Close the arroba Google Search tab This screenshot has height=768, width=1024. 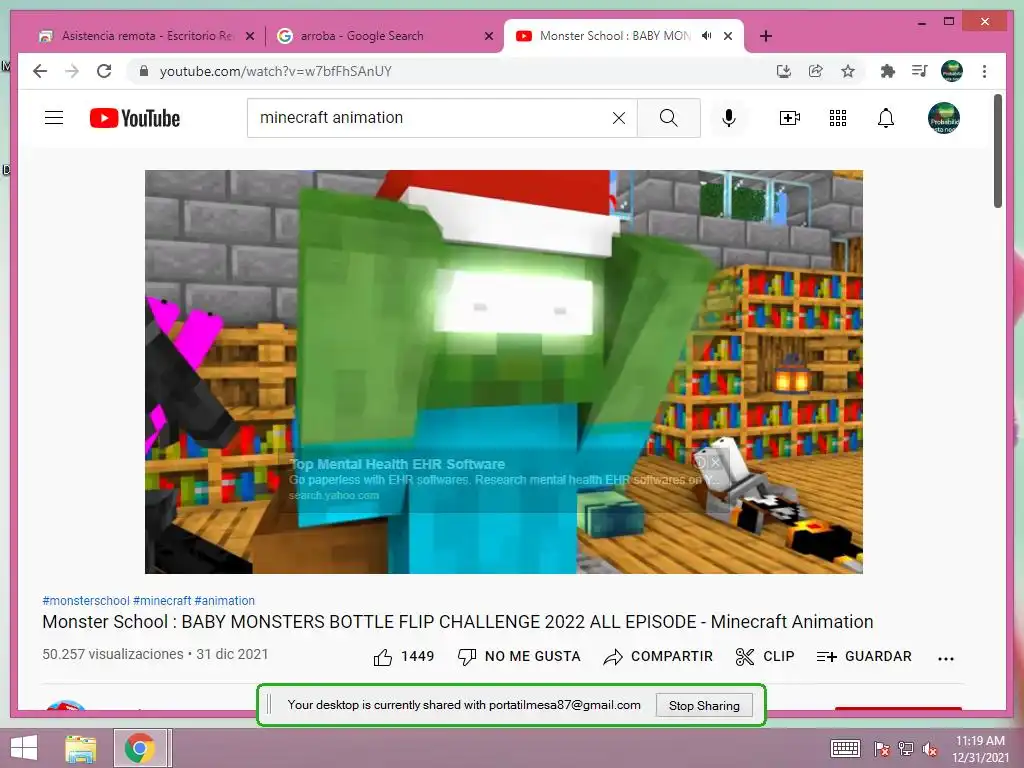pyautogui.click(x=488, y=36)
